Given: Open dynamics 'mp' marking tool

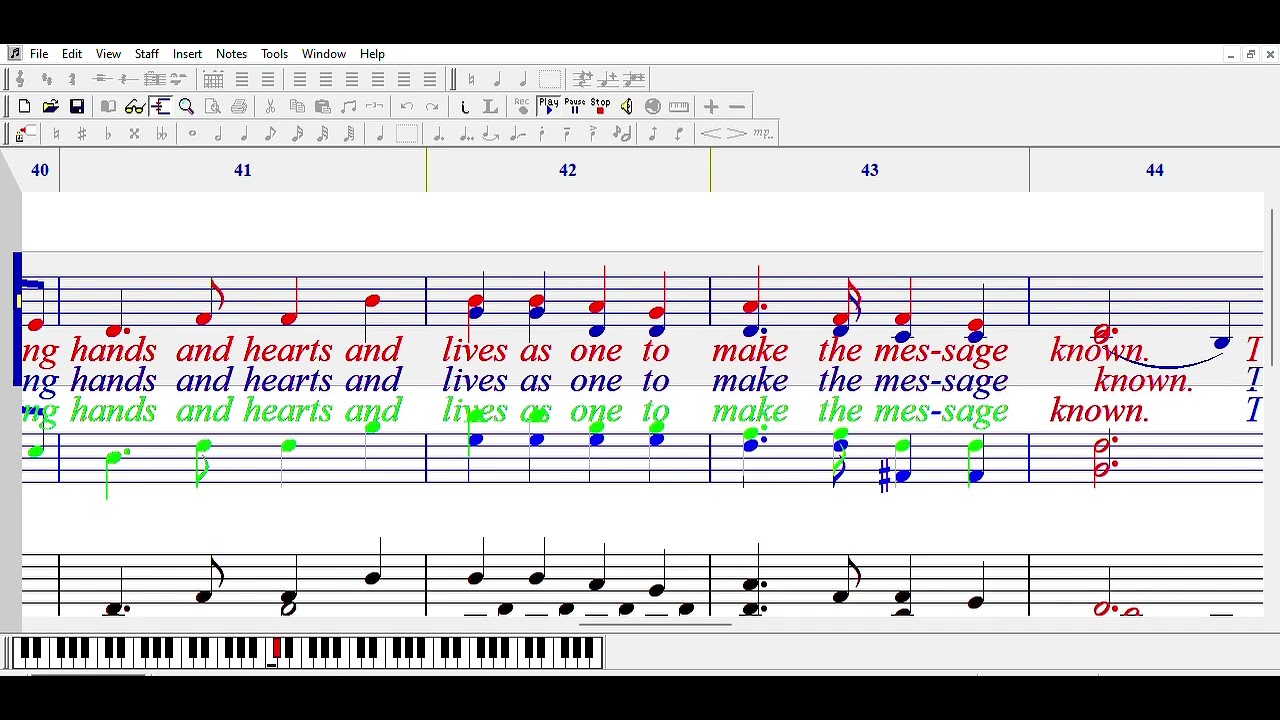Looking at the screenshot, I should pos(763,133).
